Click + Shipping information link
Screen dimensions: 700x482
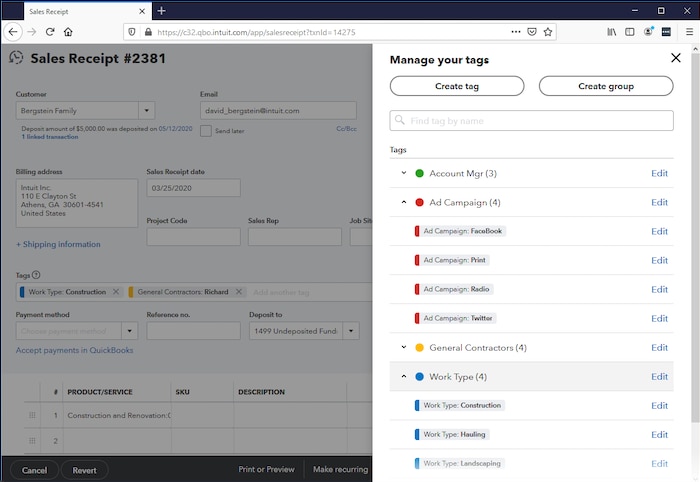point(58,244)
